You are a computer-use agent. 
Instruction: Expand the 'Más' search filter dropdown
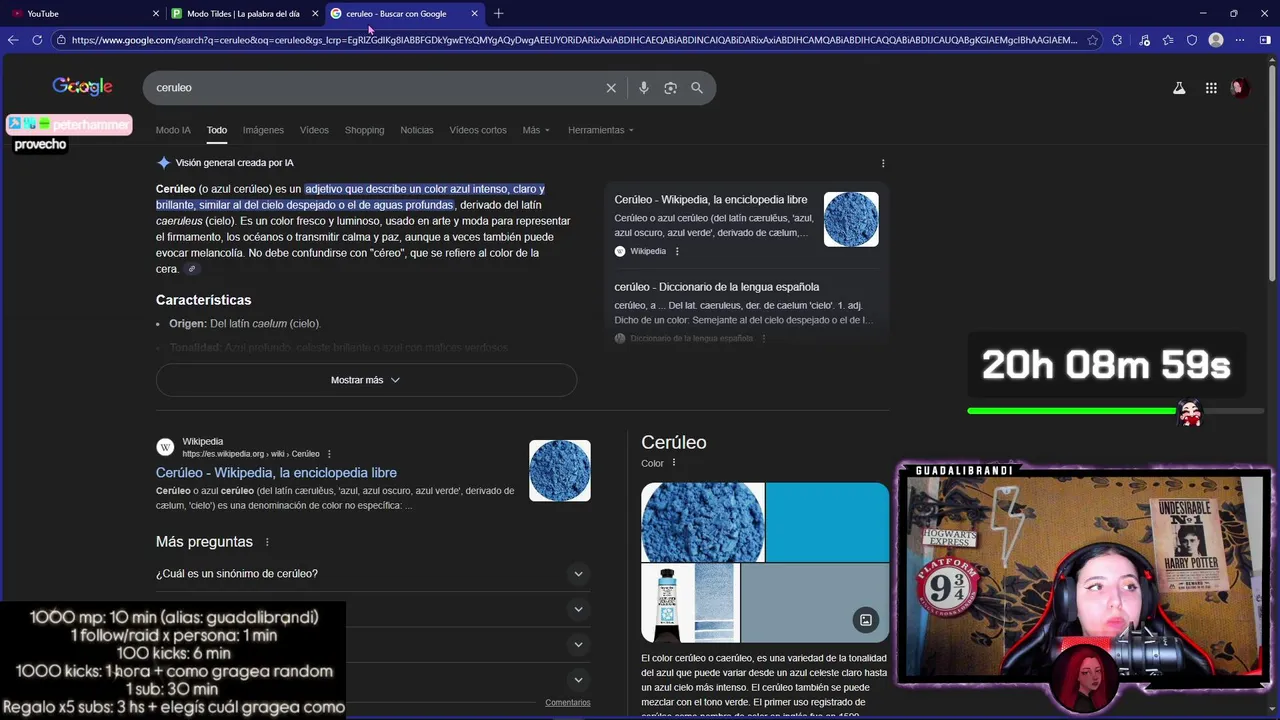coord(536,130)
